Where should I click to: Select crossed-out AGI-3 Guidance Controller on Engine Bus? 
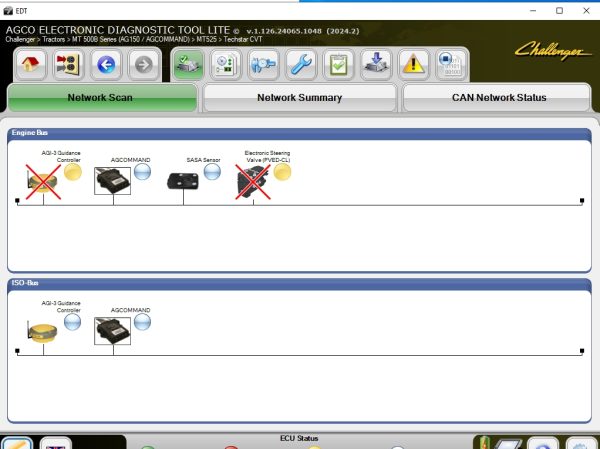click(42, 182)
